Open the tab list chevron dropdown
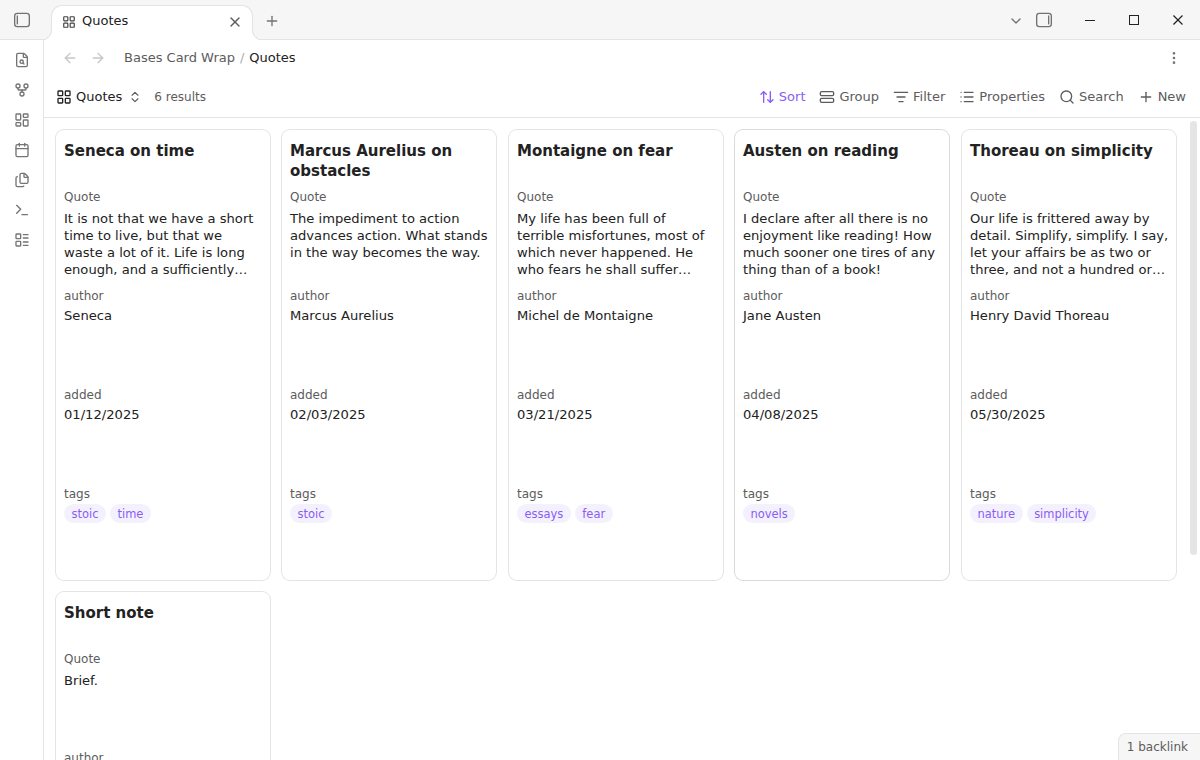Screen dimensions: 1200x760 point(1016,20)
